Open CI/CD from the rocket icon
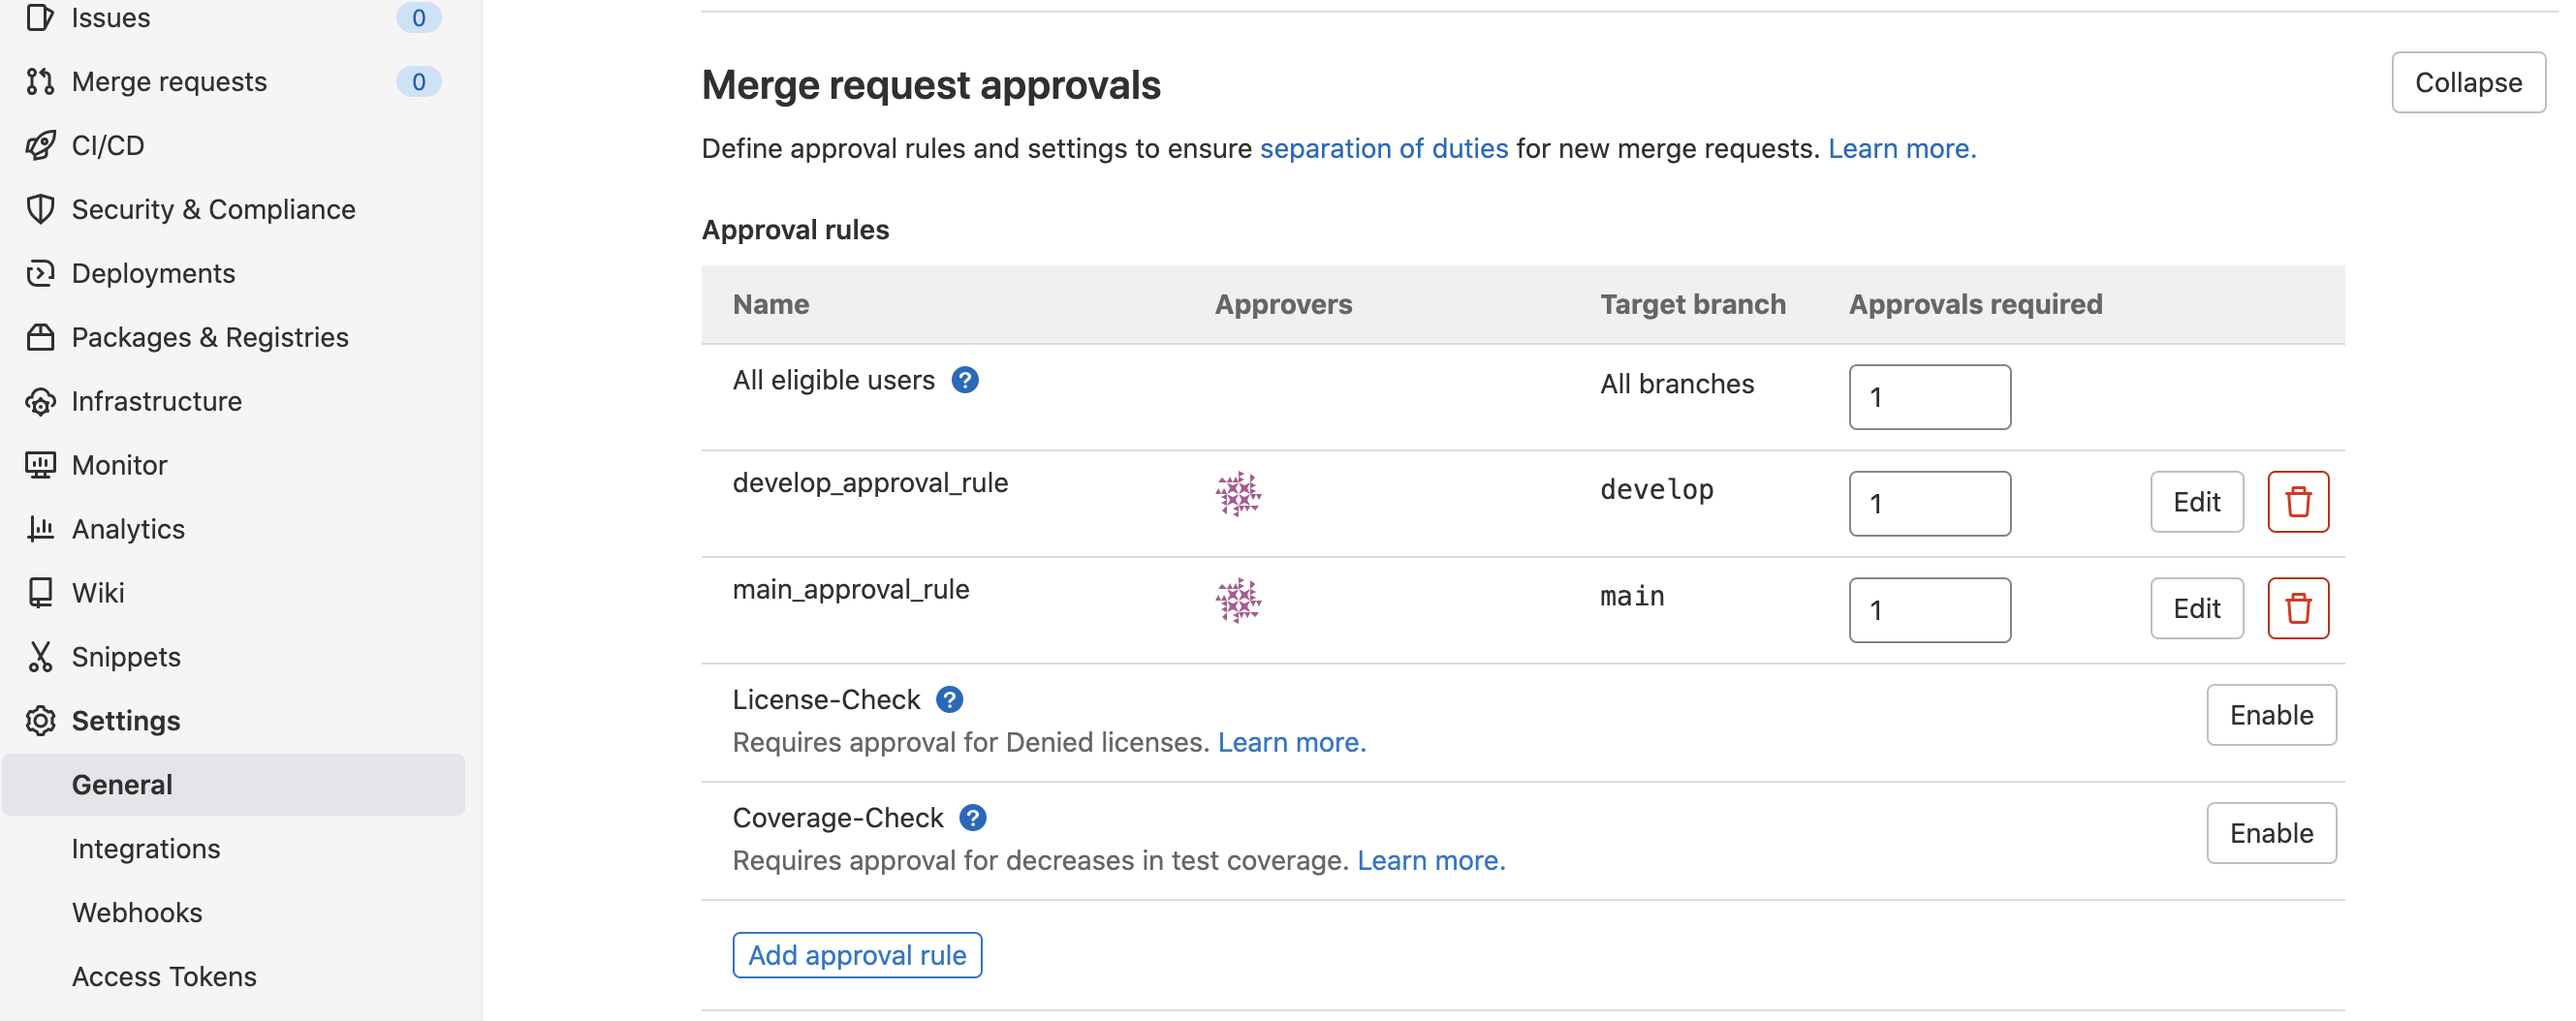The height and width of the screenshot is (1021, 2576). (x=40, y=146)
